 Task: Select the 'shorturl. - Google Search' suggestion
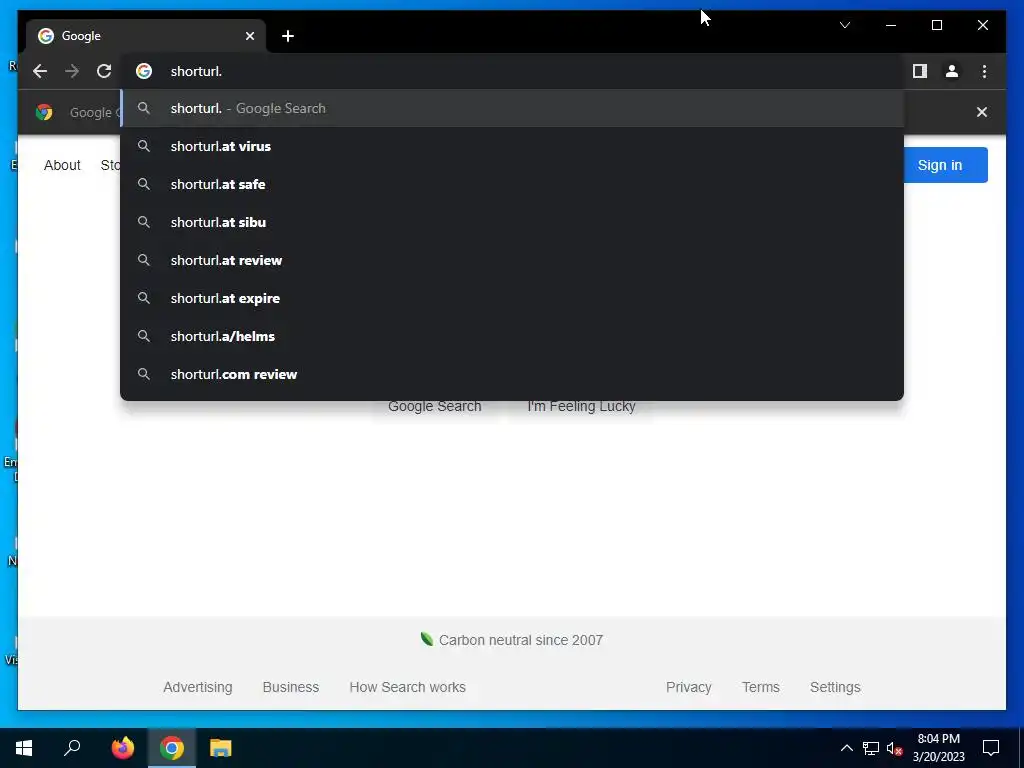[512, 108]
